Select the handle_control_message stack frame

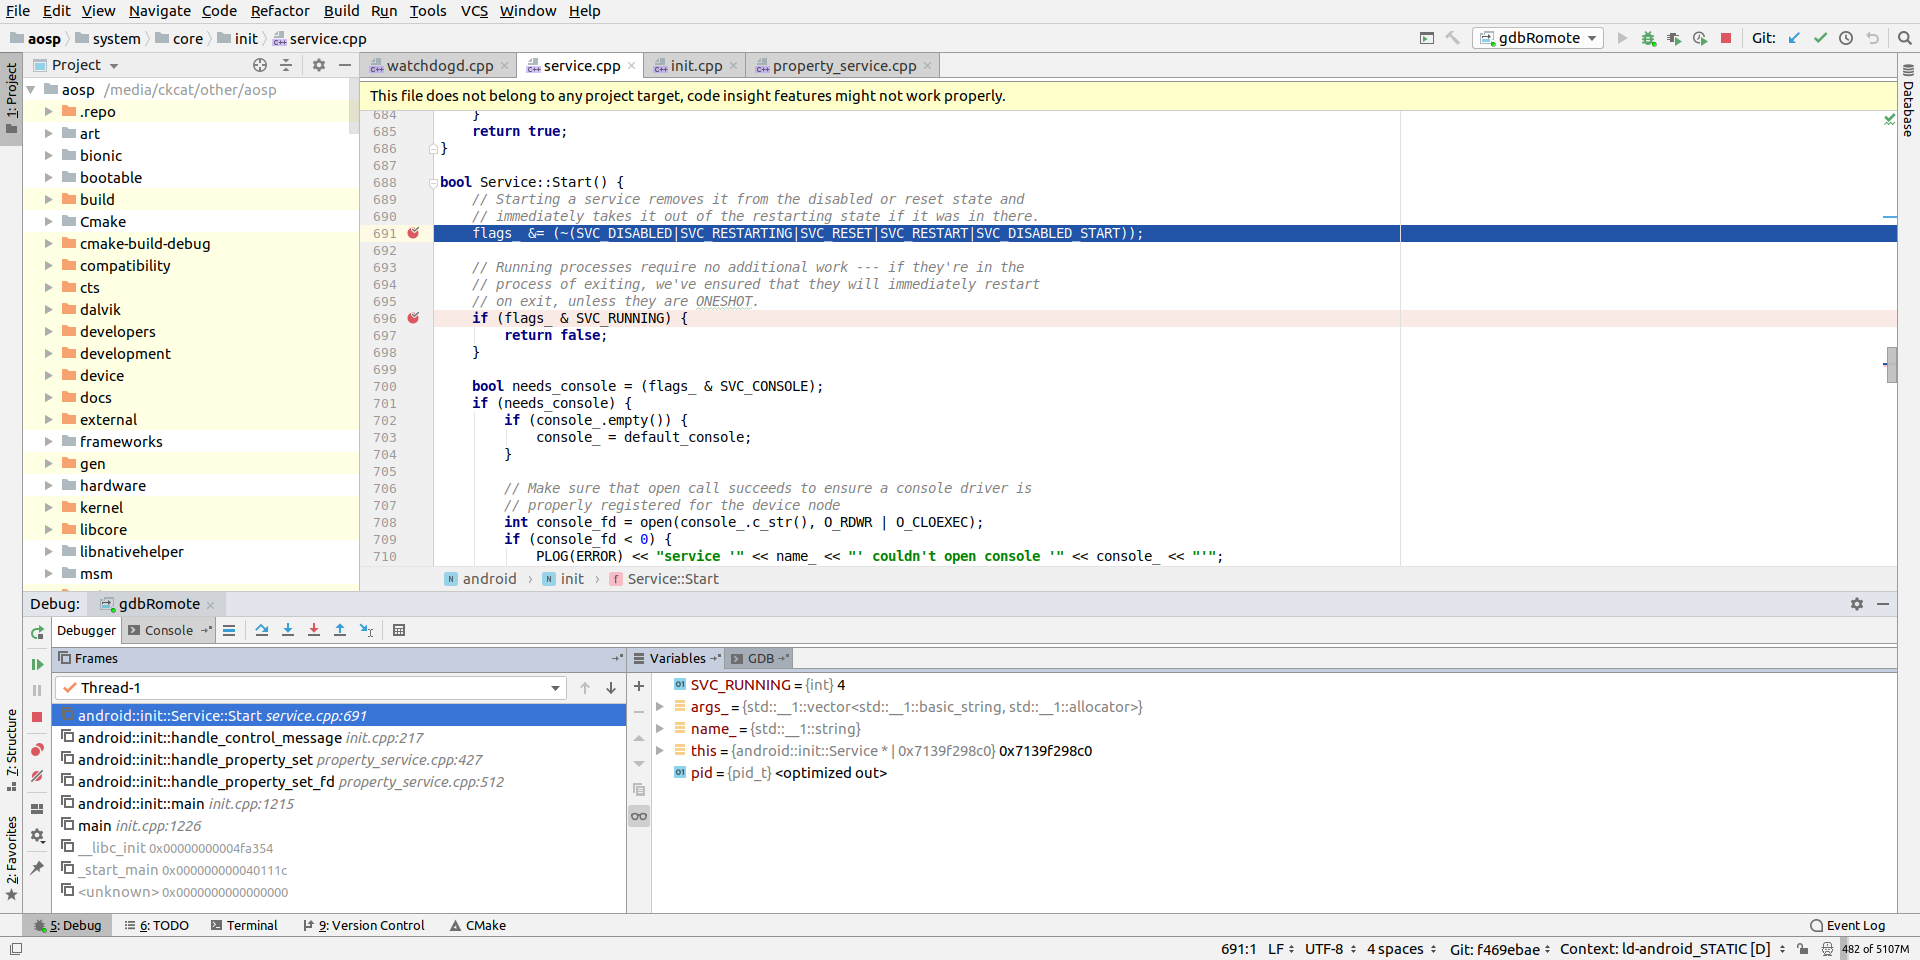click(210, 738)
